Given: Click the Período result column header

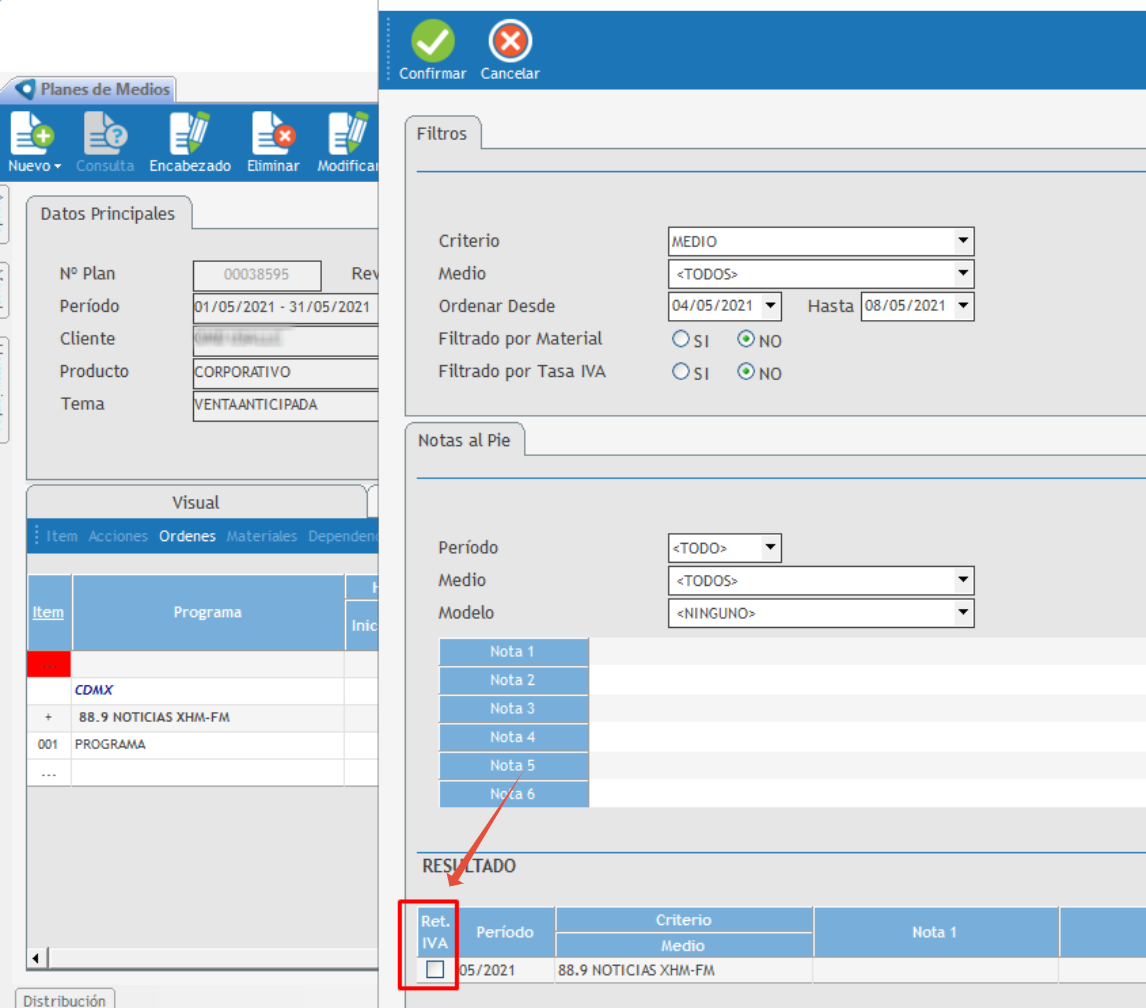Looking at the screenshot, I should (x=505, y=932).
